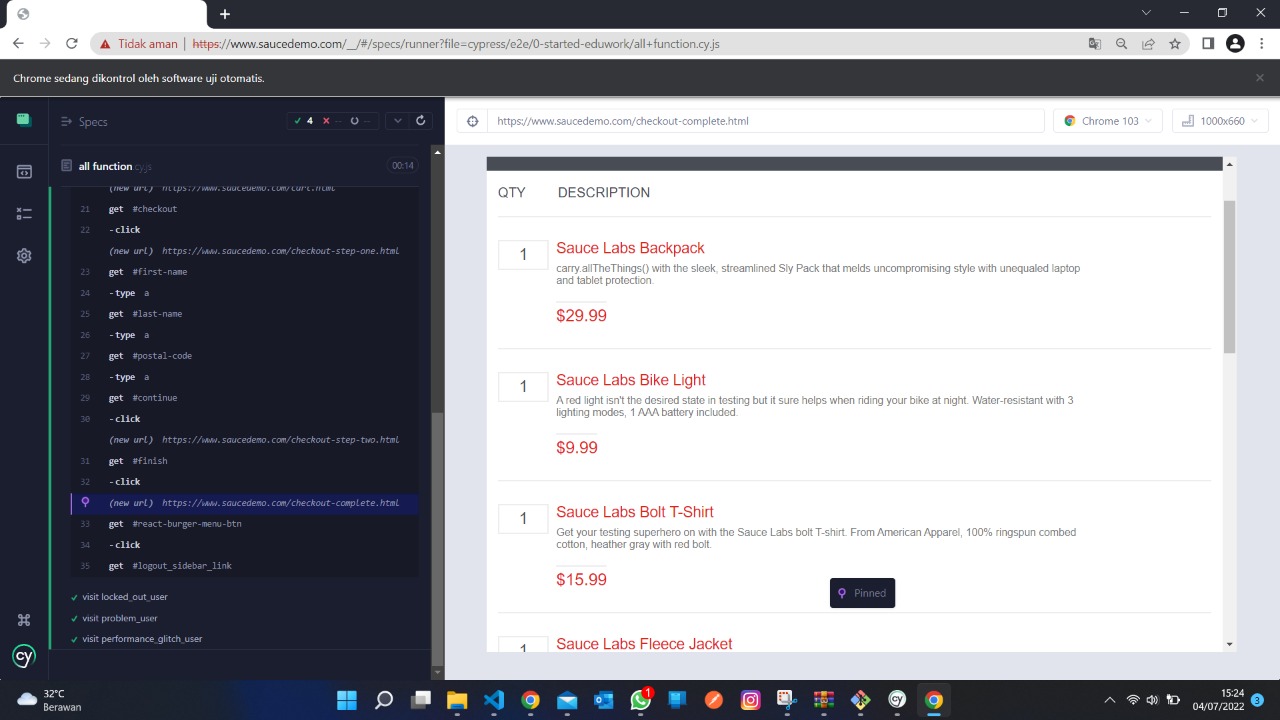Click the preview page vertical scrollbar thumb
Viewport: 1280px width, 720px height.
(x=1229, y=276)
